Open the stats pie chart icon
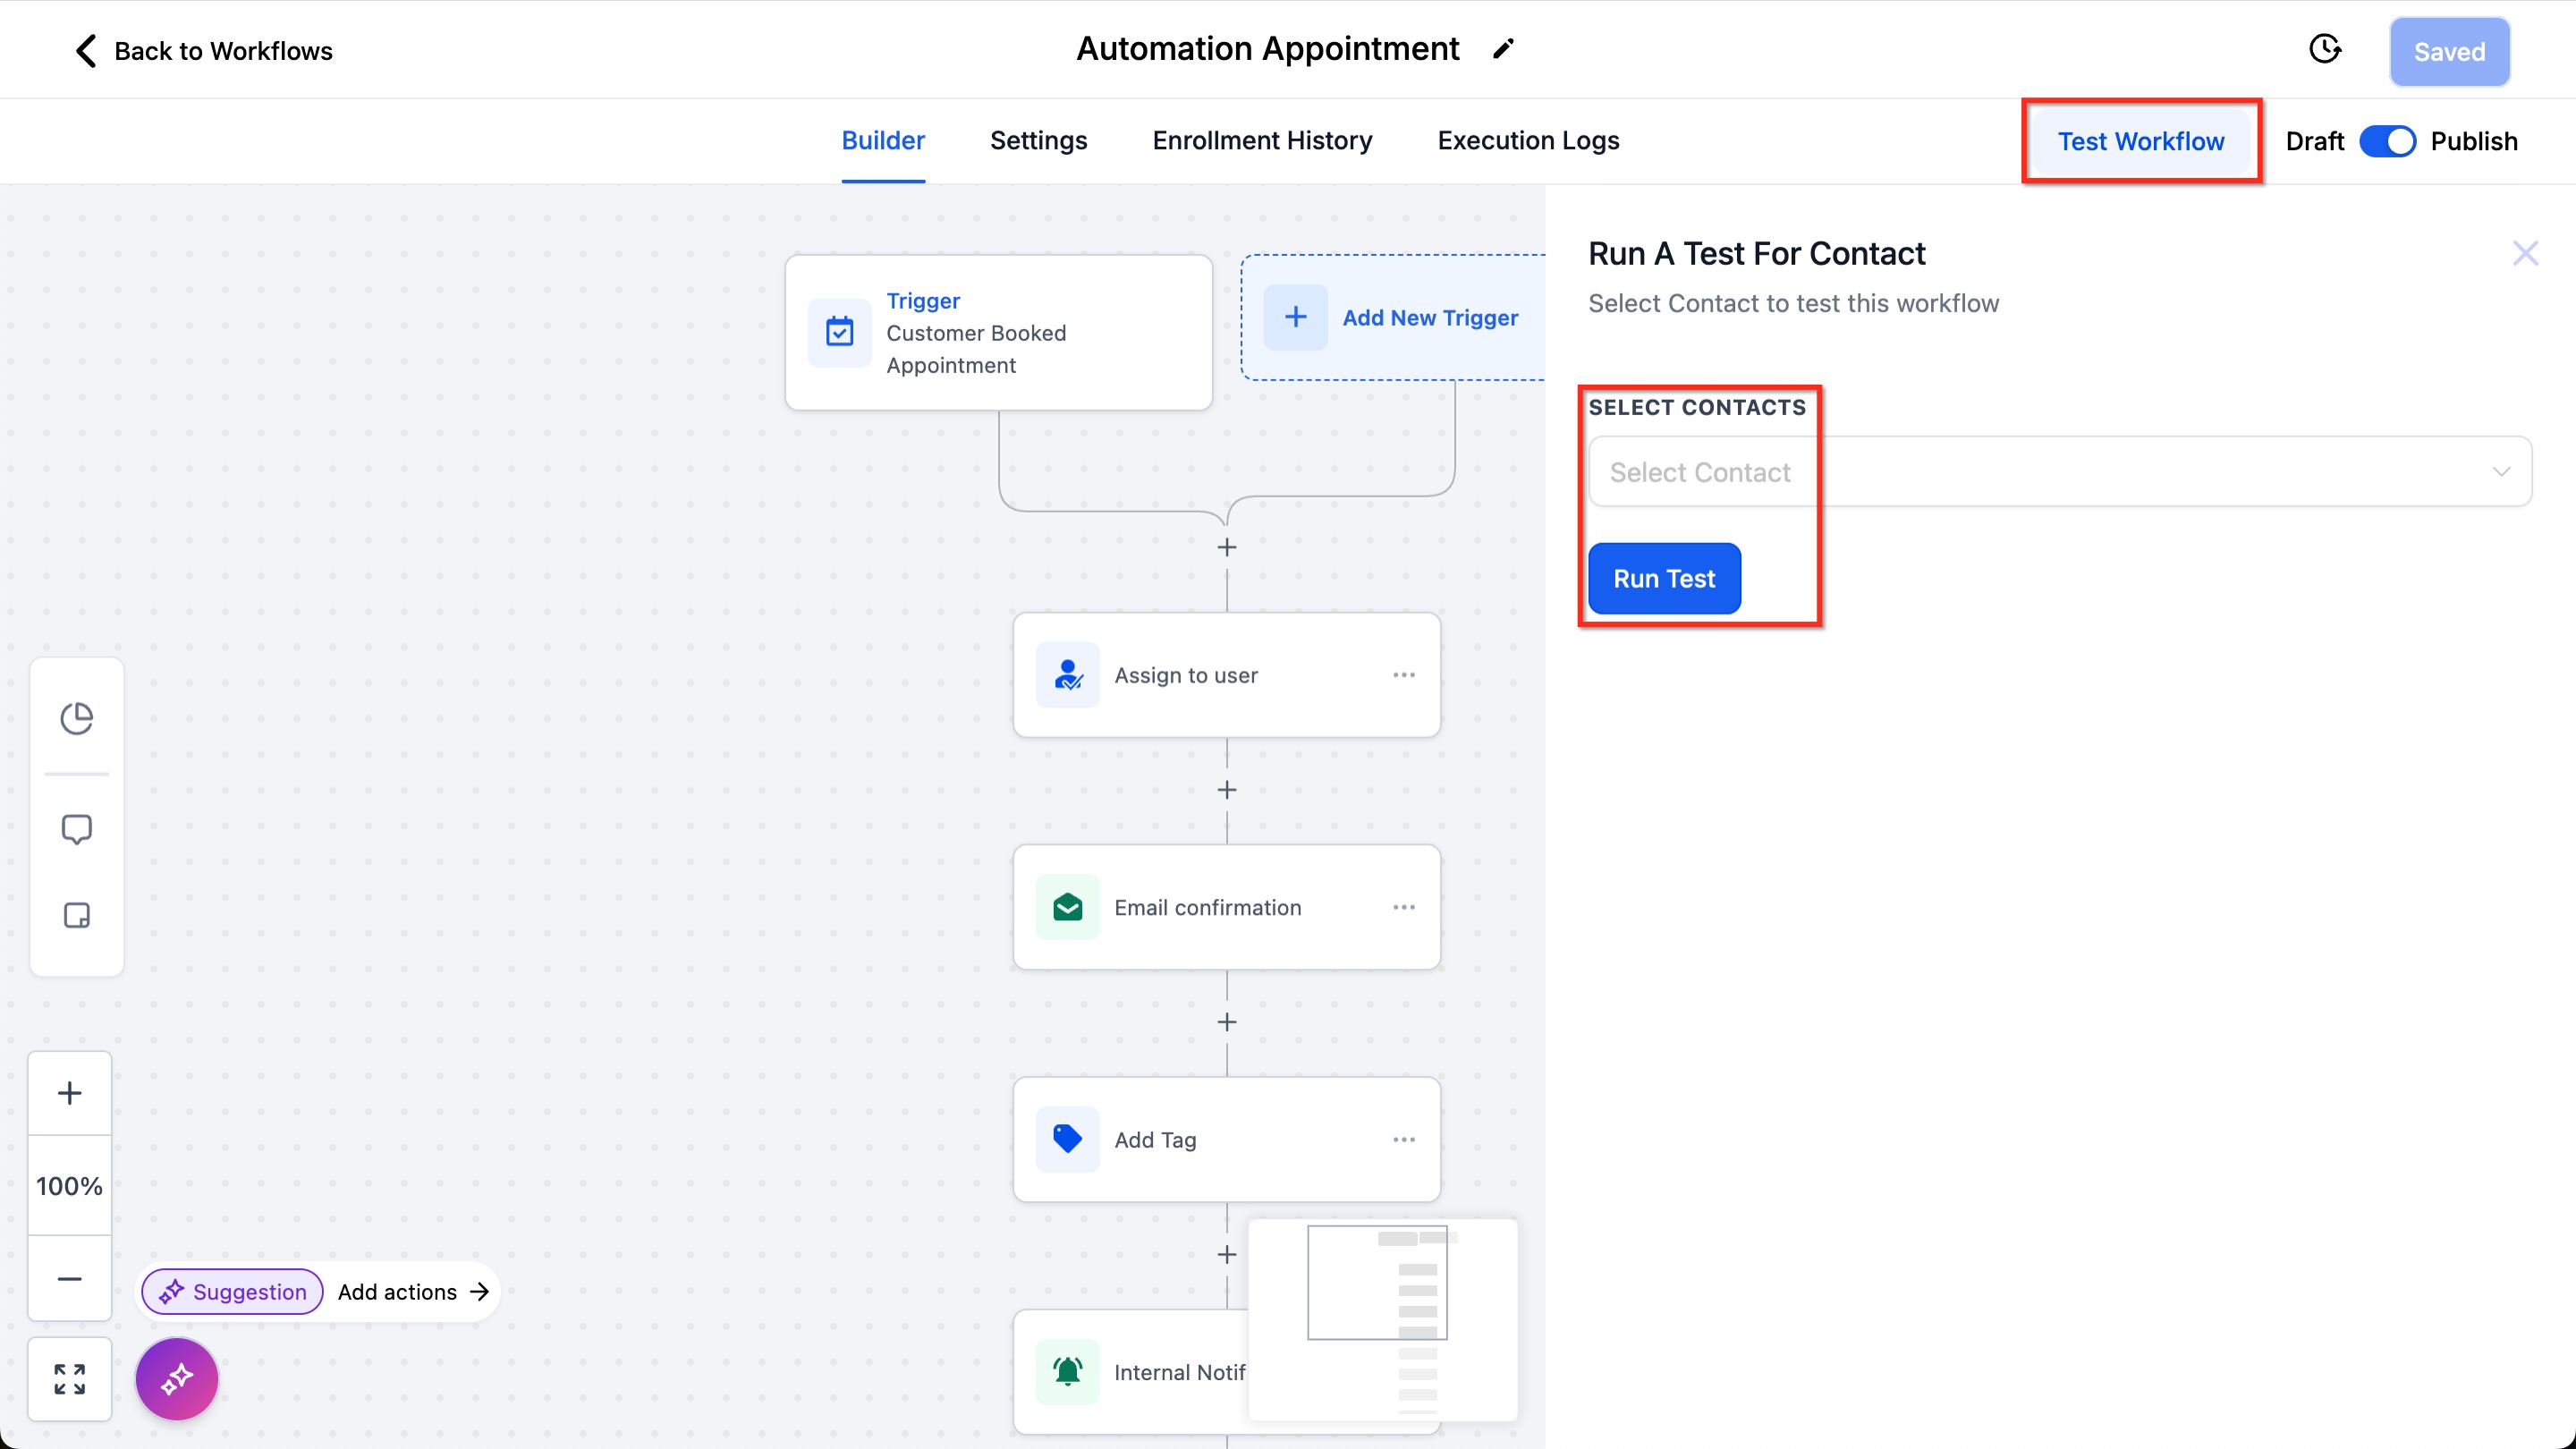2576x1449 pixels. 77,718
